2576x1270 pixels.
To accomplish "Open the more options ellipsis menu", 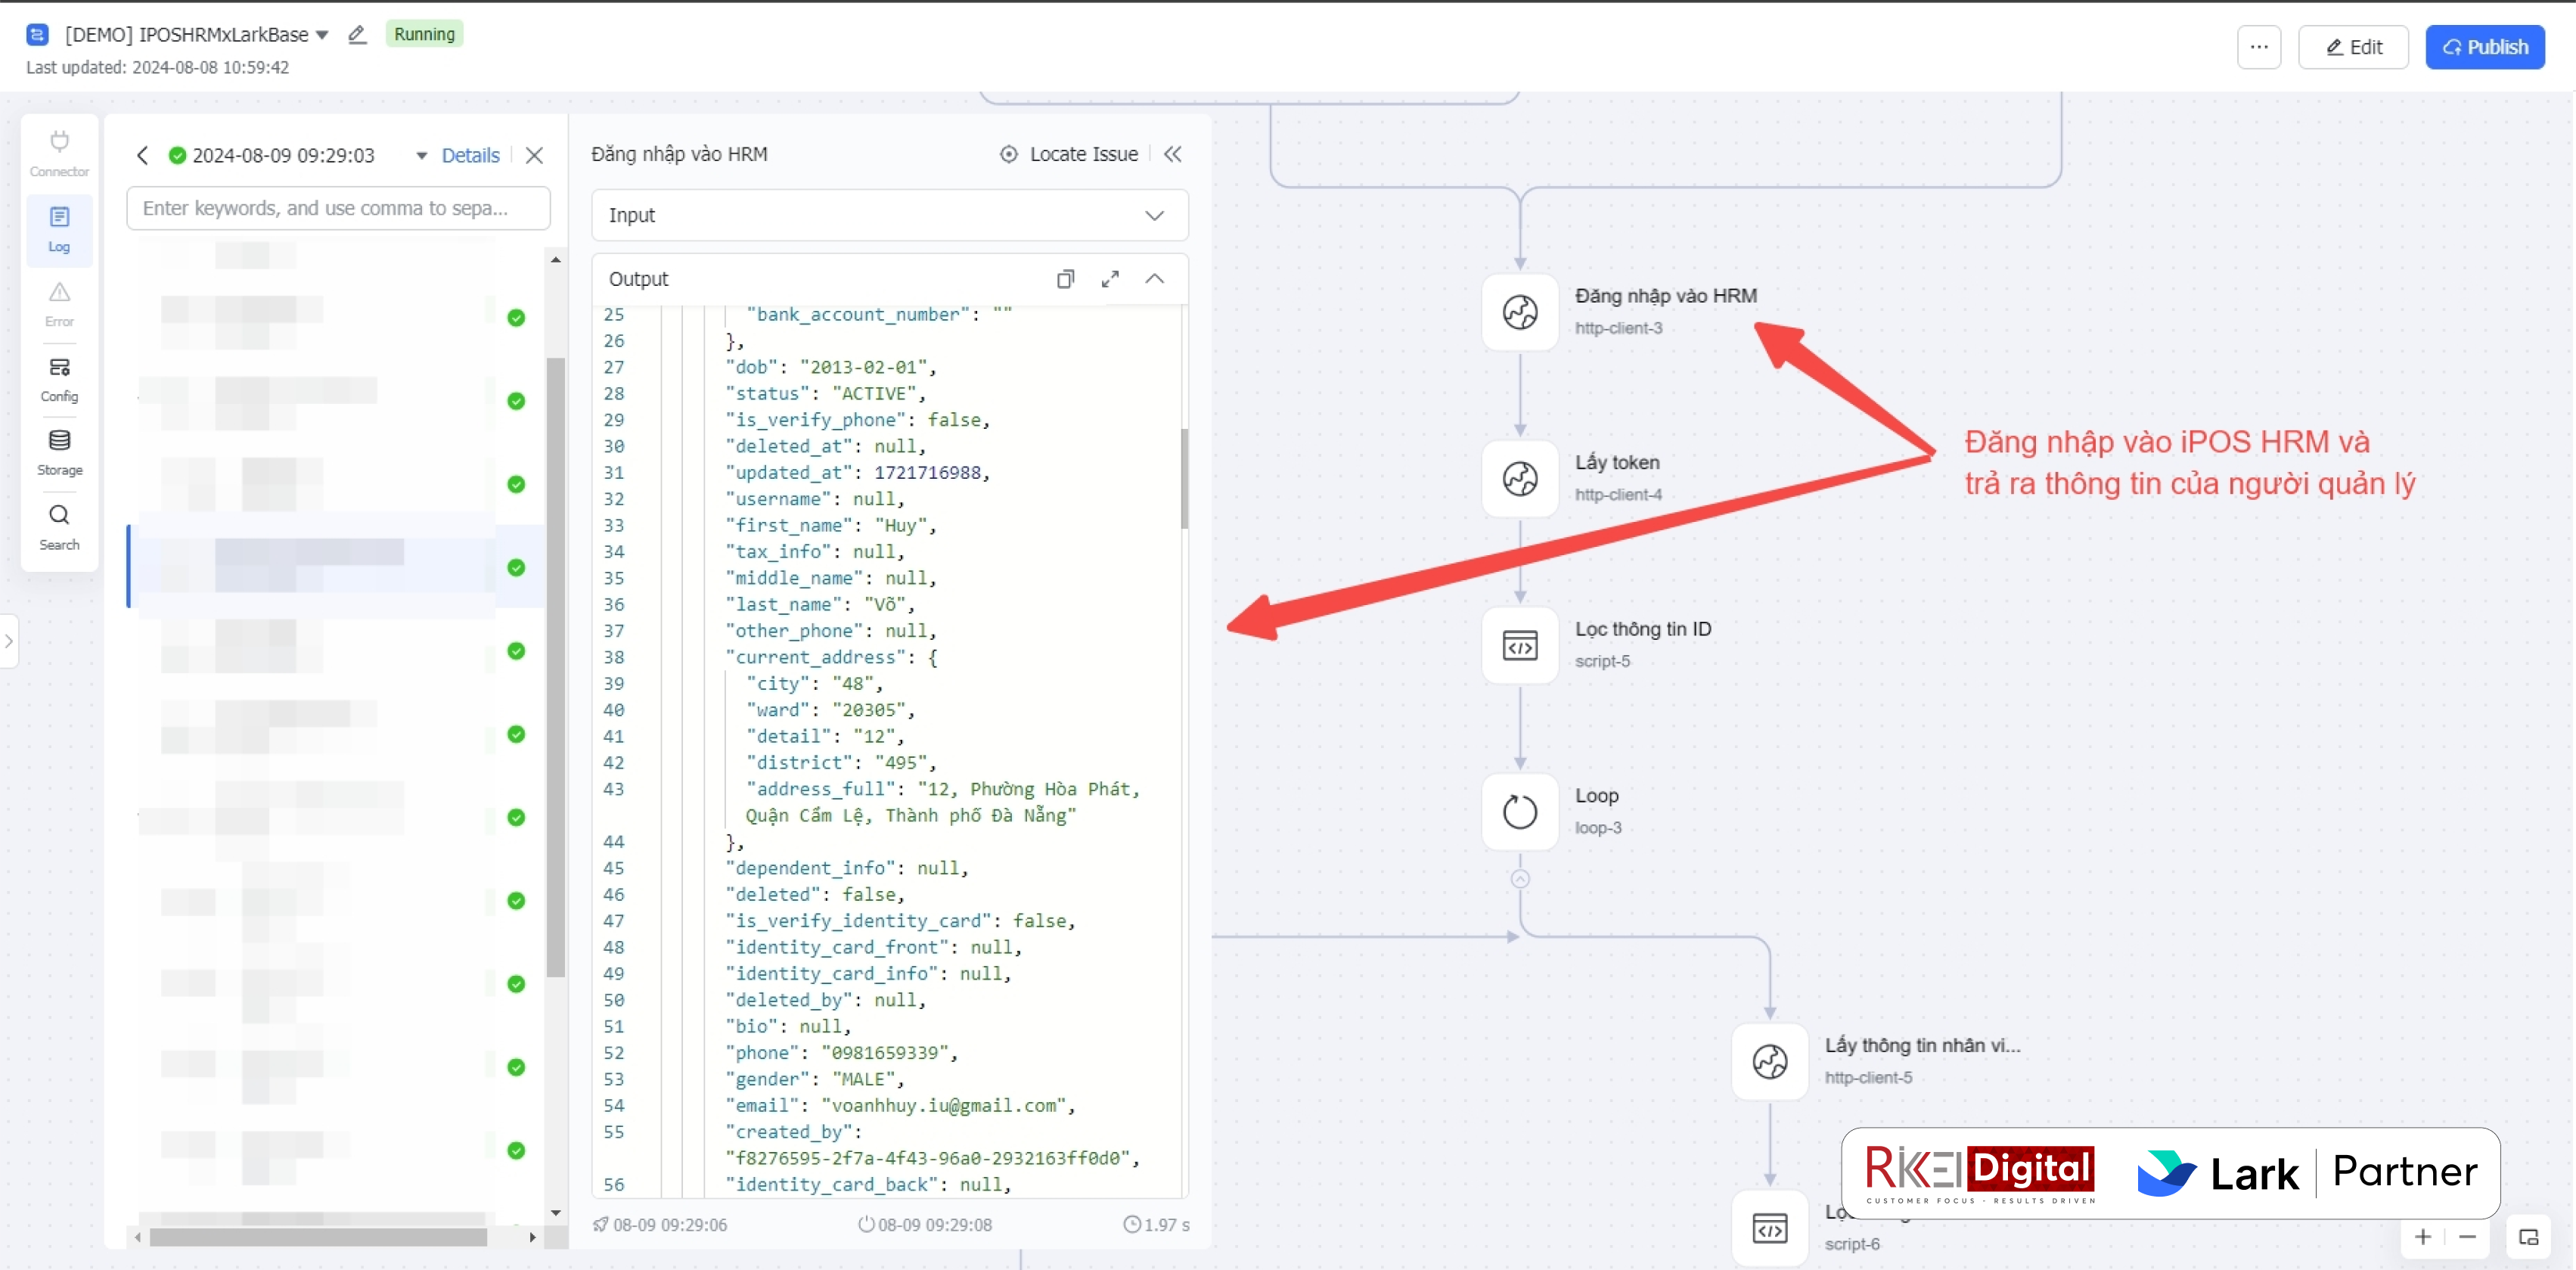I will (x=2258, y=47).
